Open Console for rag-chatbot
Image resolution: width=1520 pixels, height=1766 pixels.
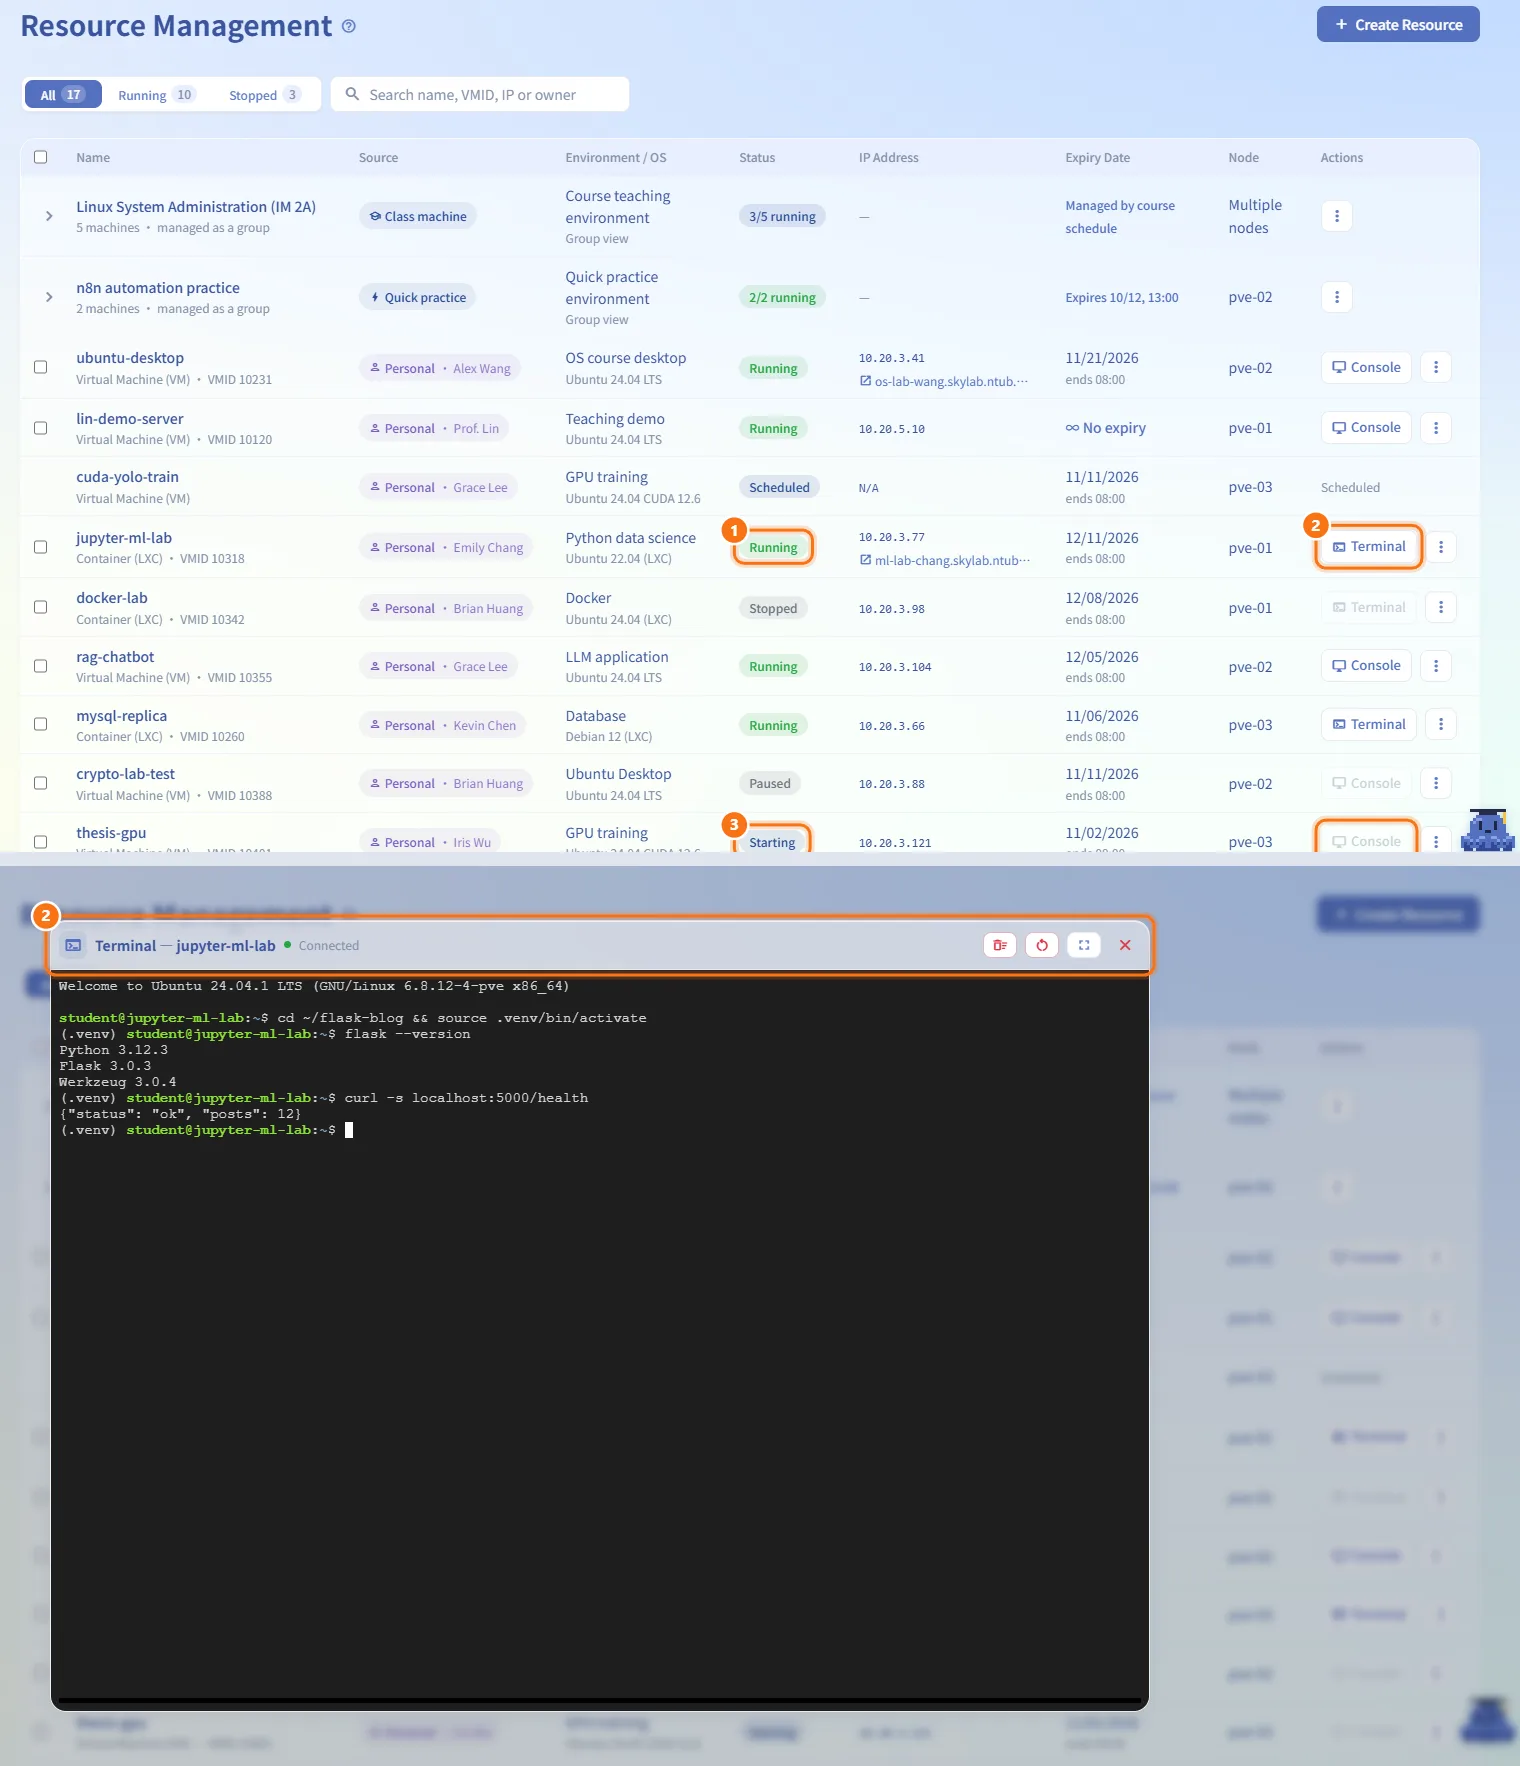click(1366, 666)
